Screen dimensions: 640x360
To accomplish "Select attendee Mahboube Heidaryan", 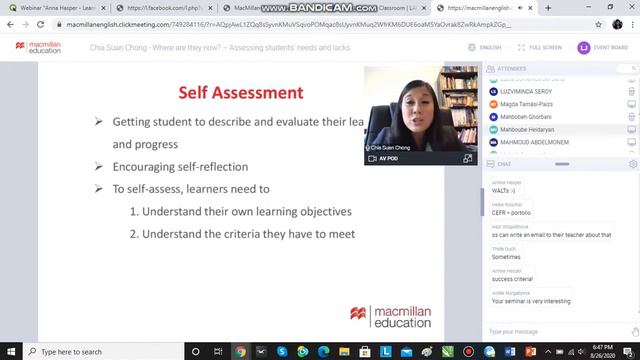I will click(527, 129).
